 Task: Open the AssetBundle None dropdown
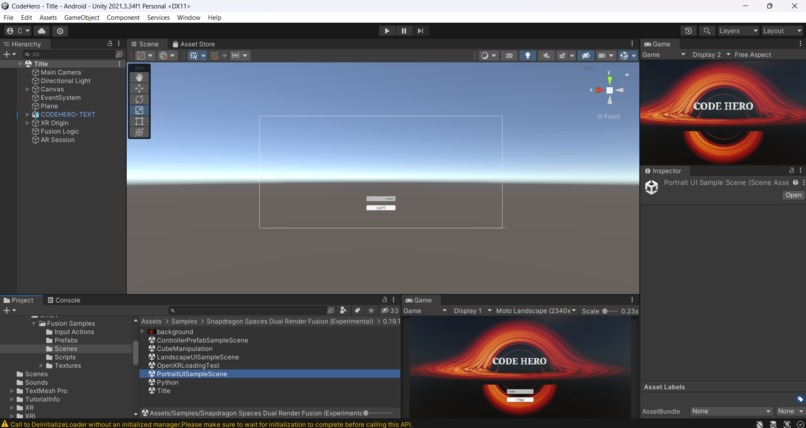tap(730, 411)
